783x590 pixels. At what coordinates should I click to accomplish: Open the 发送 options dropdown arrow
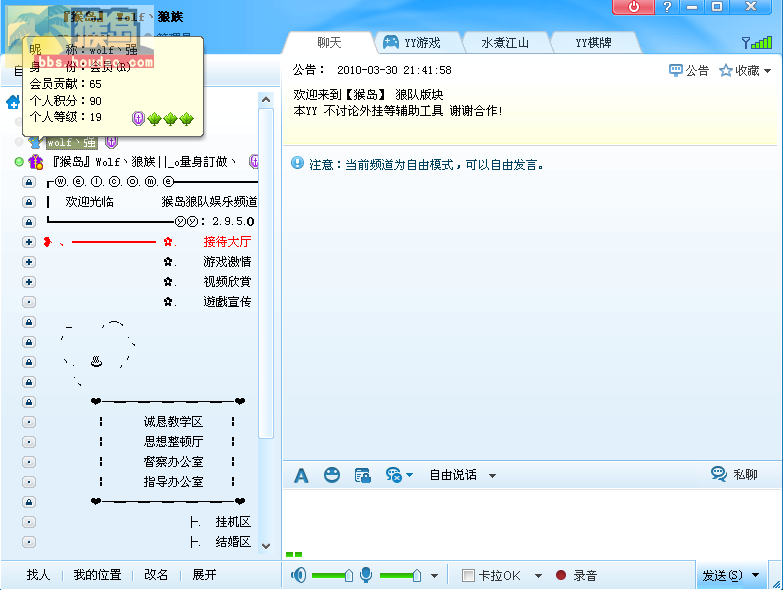click(756, 575)
